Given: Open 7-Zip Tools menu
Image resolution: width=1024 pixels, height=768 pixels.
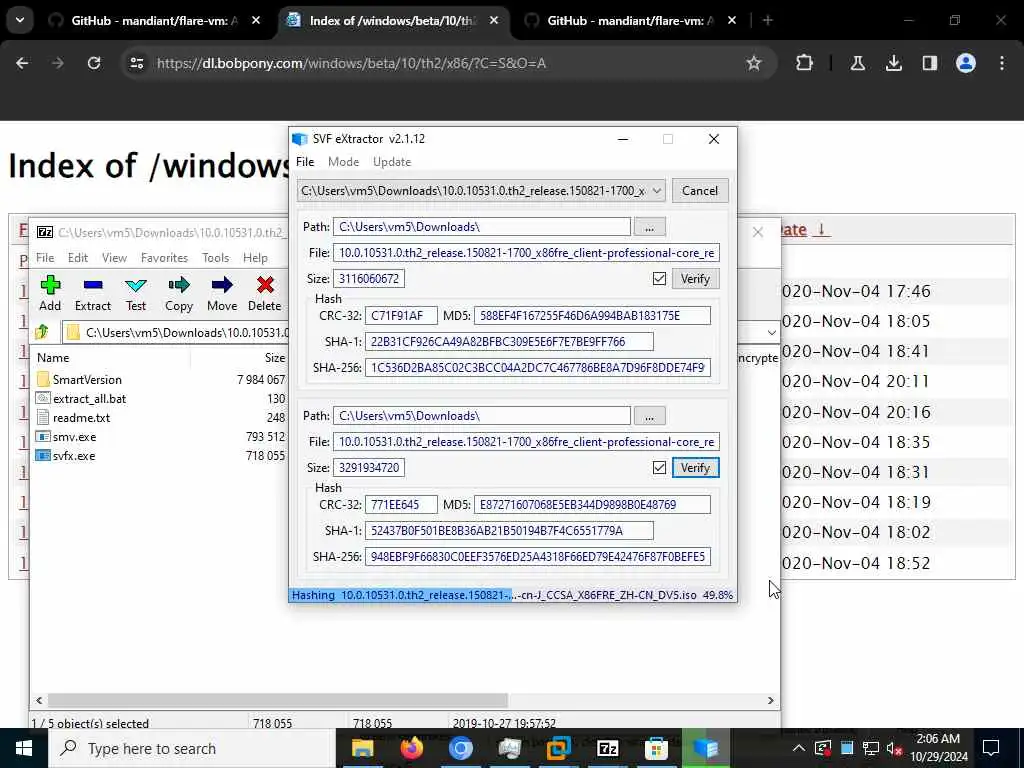Looking at the screenshot, I should pos(216,257).
